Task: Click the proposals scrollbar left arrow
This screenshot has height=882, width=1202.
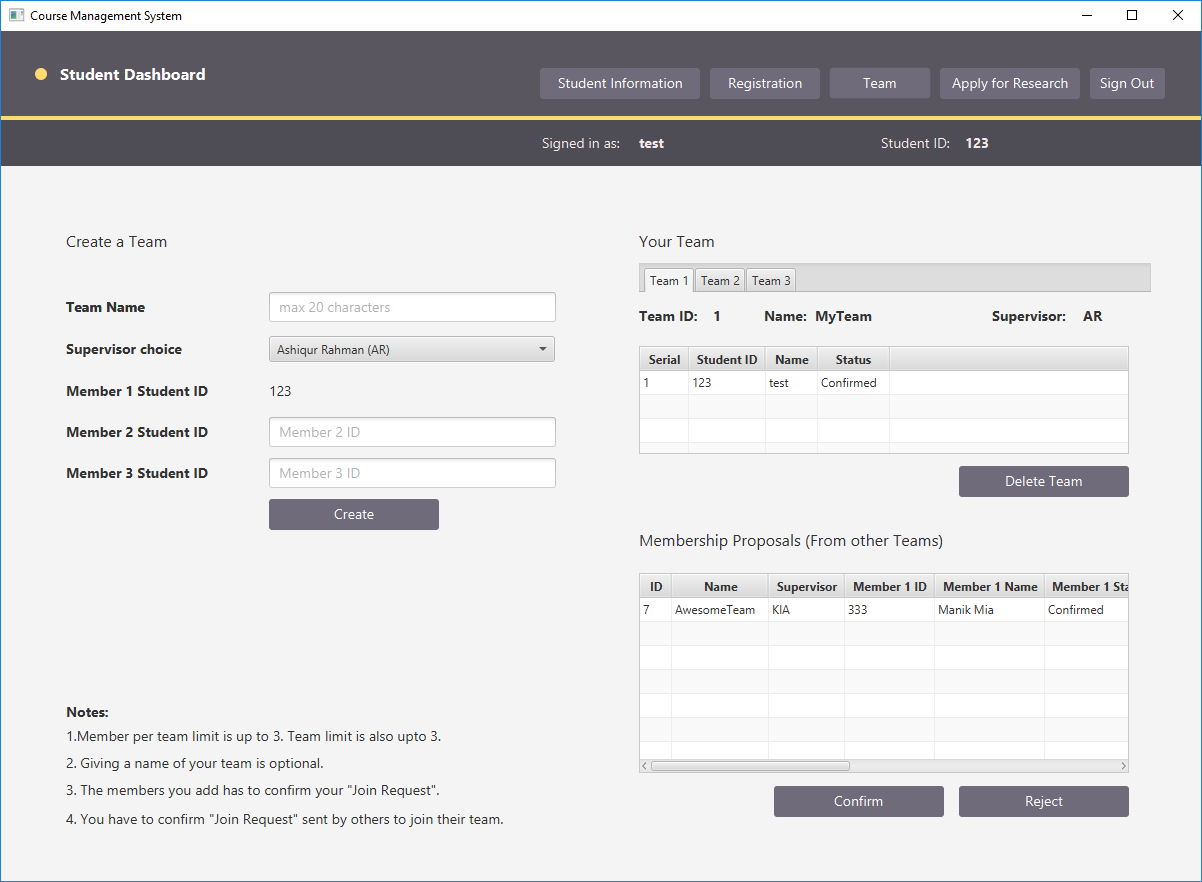Action: tap(645, 766)
